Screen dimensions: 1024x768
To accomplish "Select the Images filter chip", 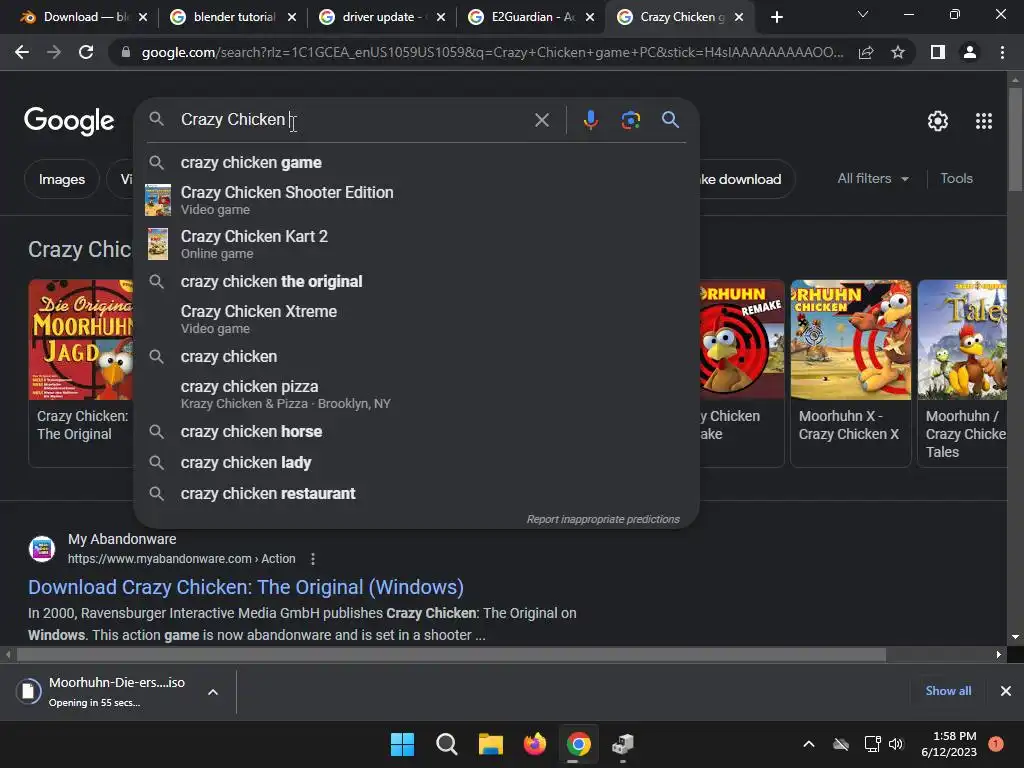I will coord(61,179).
